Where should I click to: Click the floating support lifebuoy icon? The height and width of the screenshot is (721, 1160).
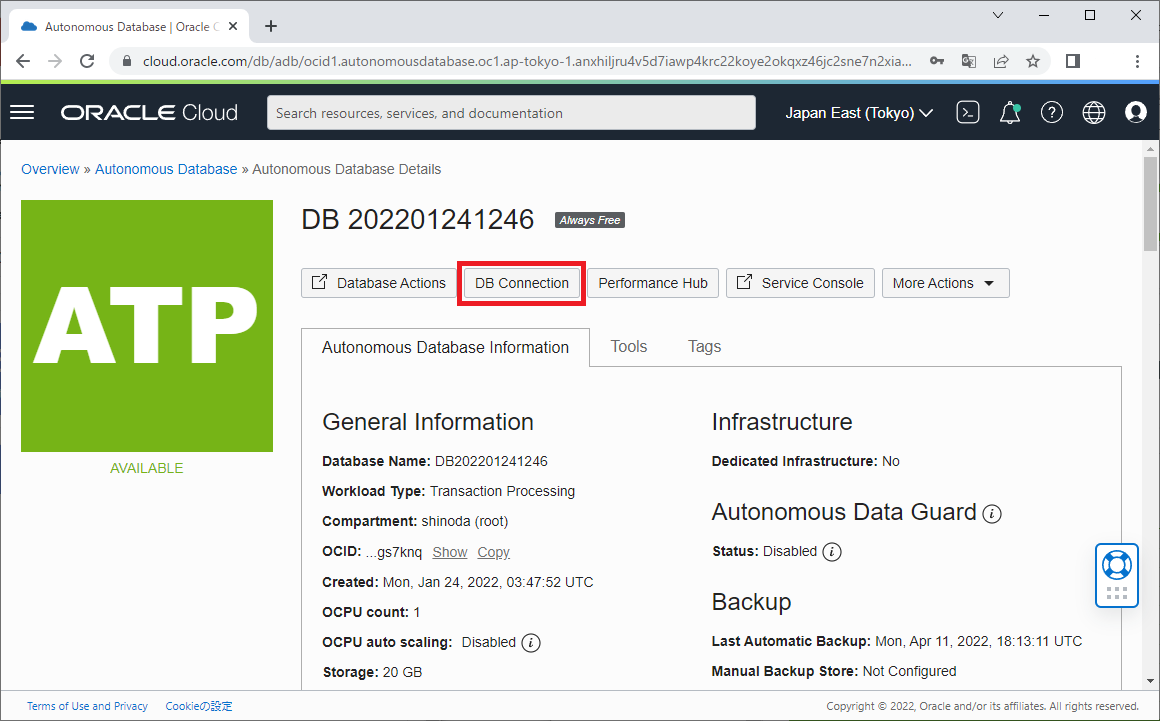[x=1116, y=565]
